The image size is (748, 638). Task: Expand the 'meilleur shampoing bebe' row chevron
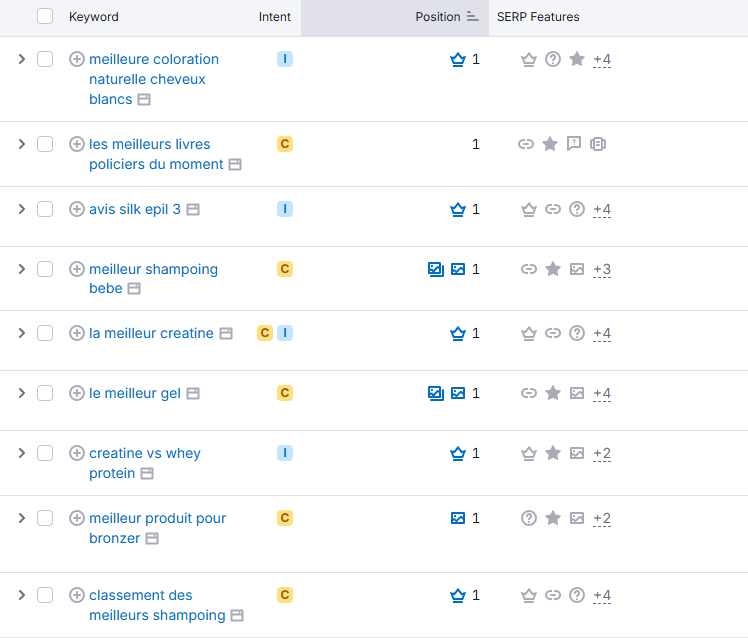tap(21, 269)
